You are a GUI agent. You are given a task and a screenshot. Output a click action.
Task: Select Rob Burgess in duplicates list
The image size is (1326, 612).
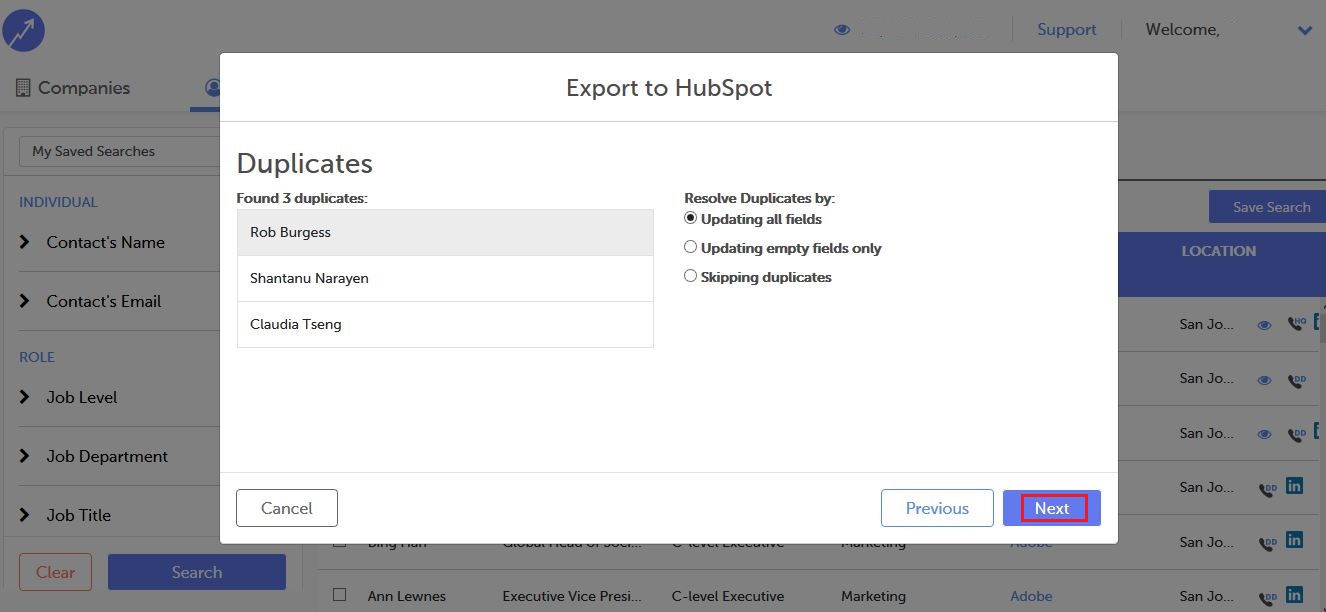[445, 232]
